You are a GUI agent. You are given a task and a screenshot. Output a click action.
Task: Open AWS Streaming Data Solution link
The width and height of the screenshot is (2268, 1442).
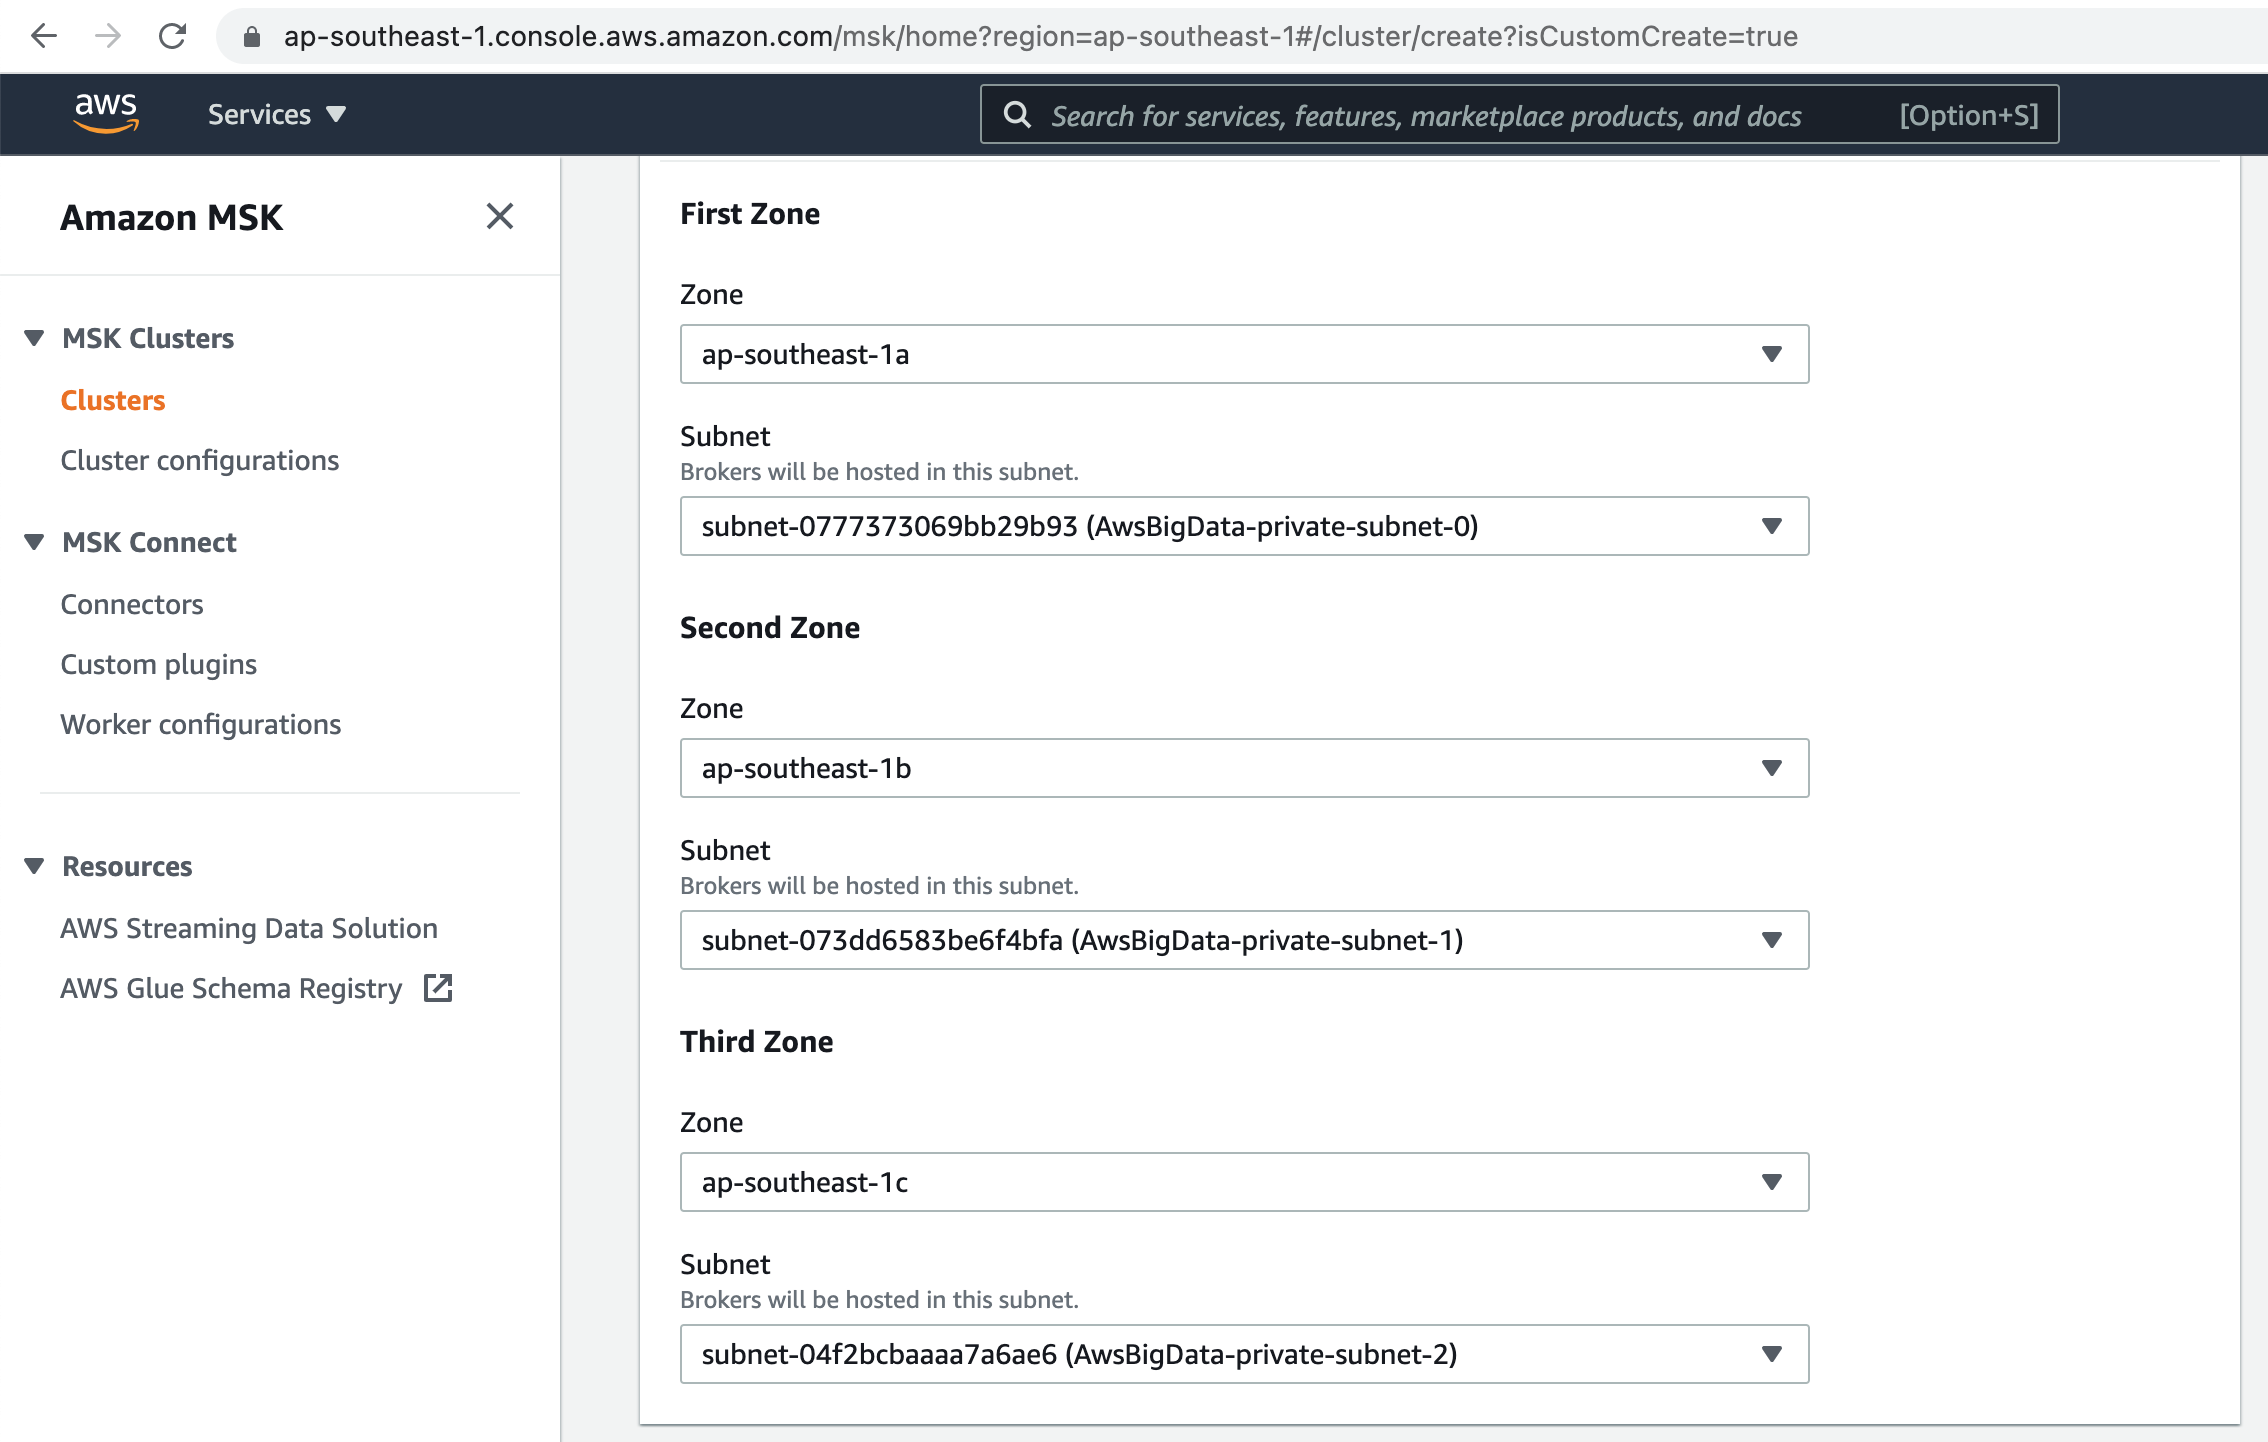click(x=249, y=928)
